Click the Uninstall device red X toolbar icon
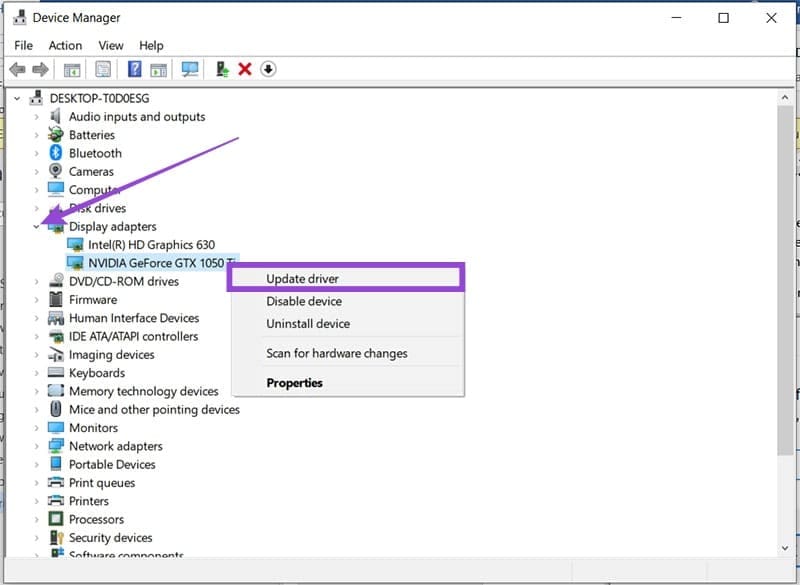 pyautogui.click(x=245, y=68)
